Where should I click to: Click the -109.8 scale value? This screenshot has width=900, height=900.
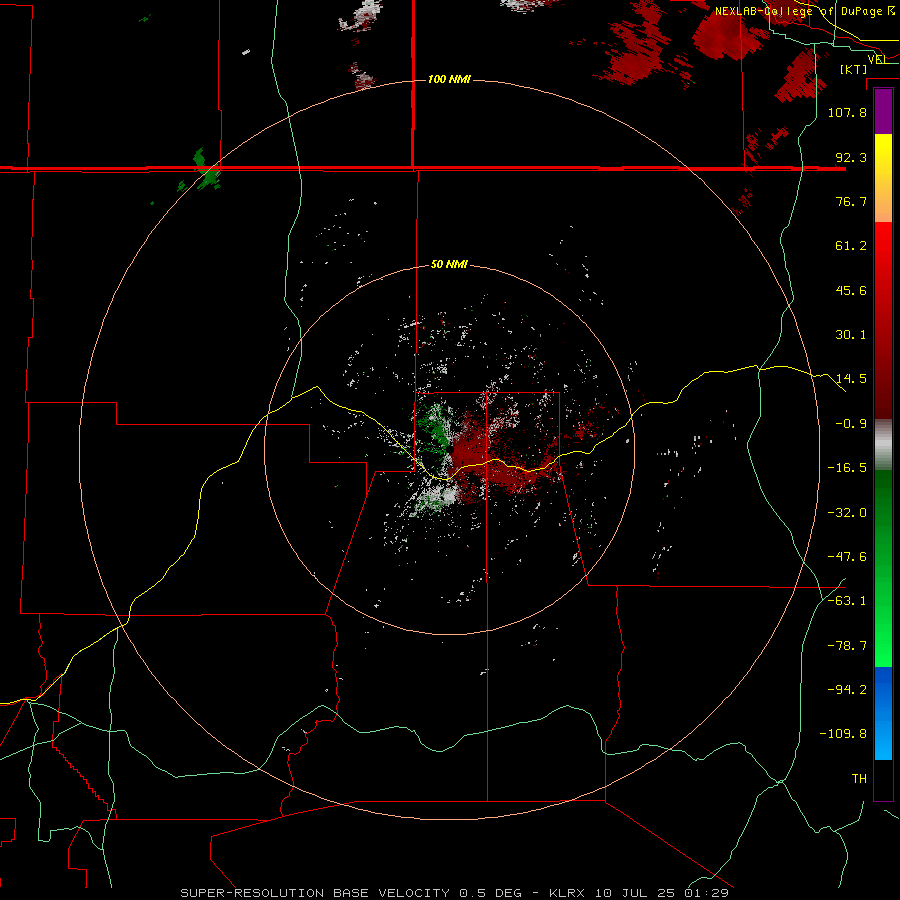coord(844,734)
